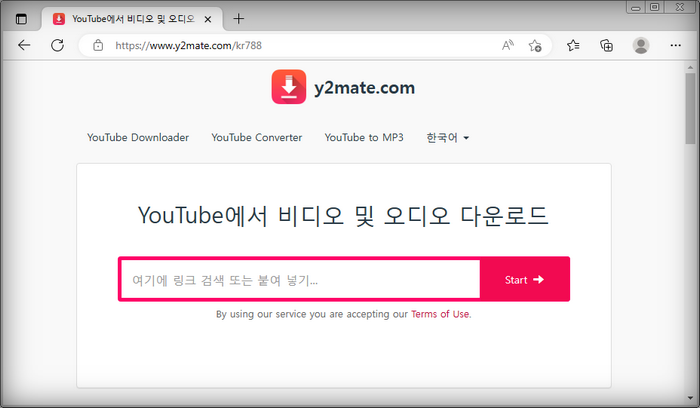Image resolution: width=700 pixels, height=408 pixels.
Task: Open a new tab with plus icon
Action: 239,19
